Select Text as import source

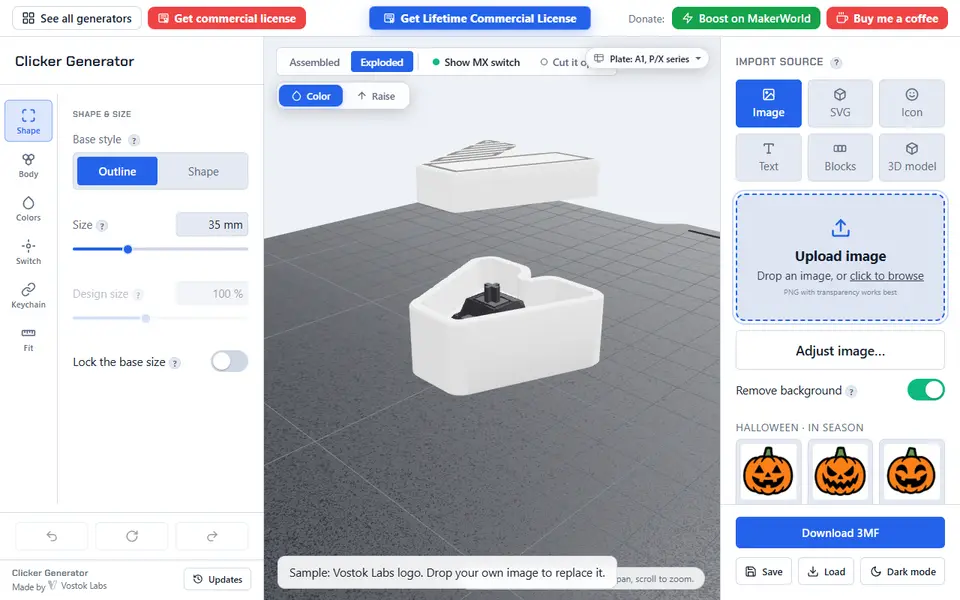pos(768,157)
